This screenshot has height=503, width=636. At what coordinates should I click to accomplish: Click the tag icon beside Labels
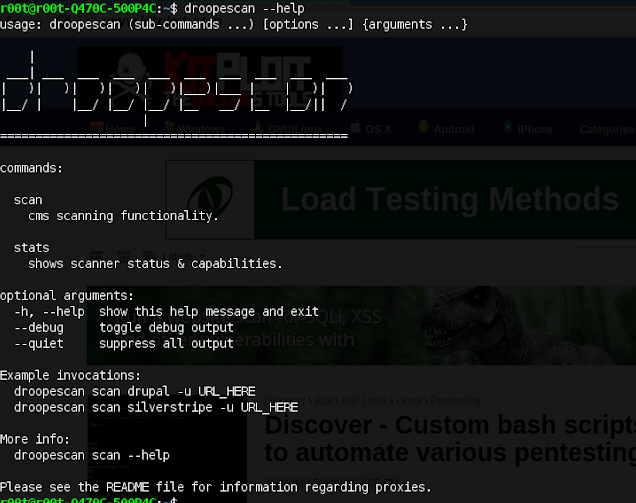[x=149, y=256]
